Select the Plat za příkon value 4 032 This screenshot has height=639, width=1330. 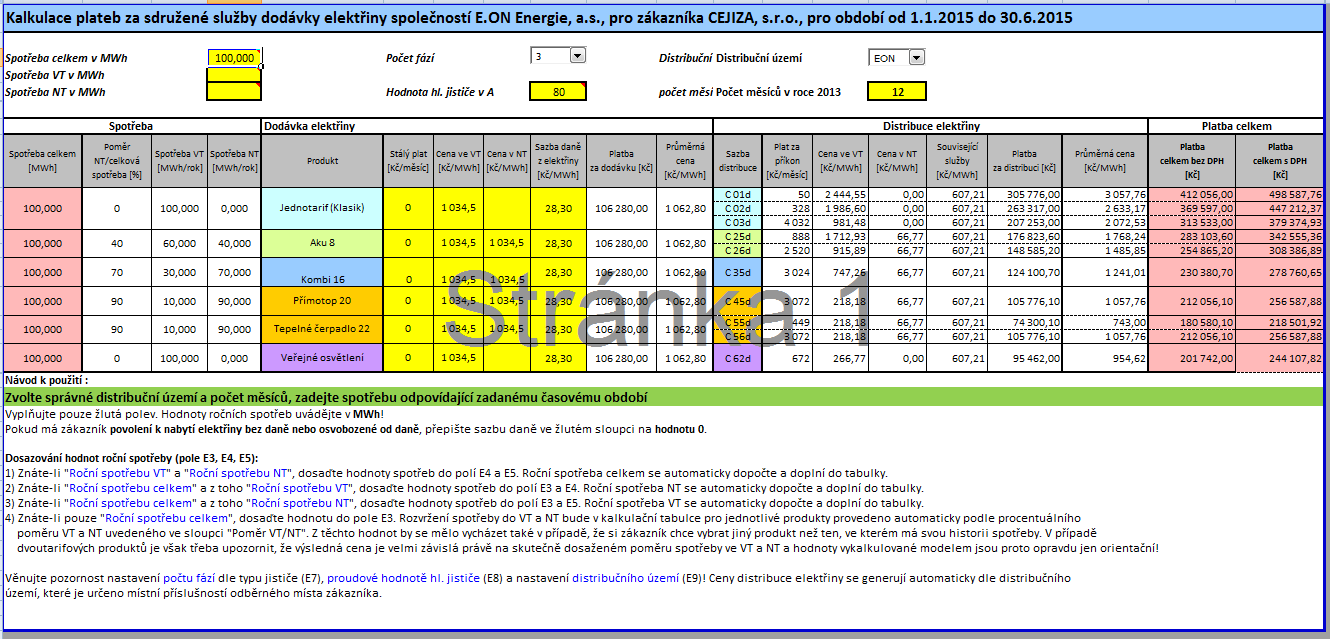(x=787, y=222)
